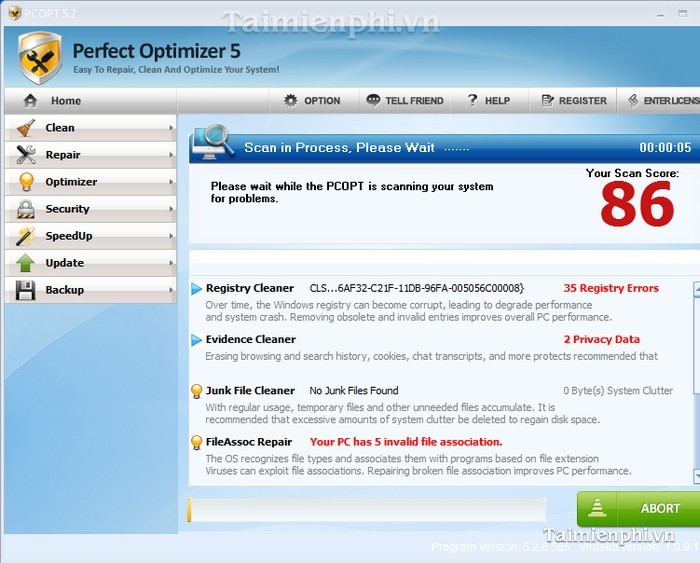Click the Program Version text in status bar
700x563 pixels.
(501, 547)
